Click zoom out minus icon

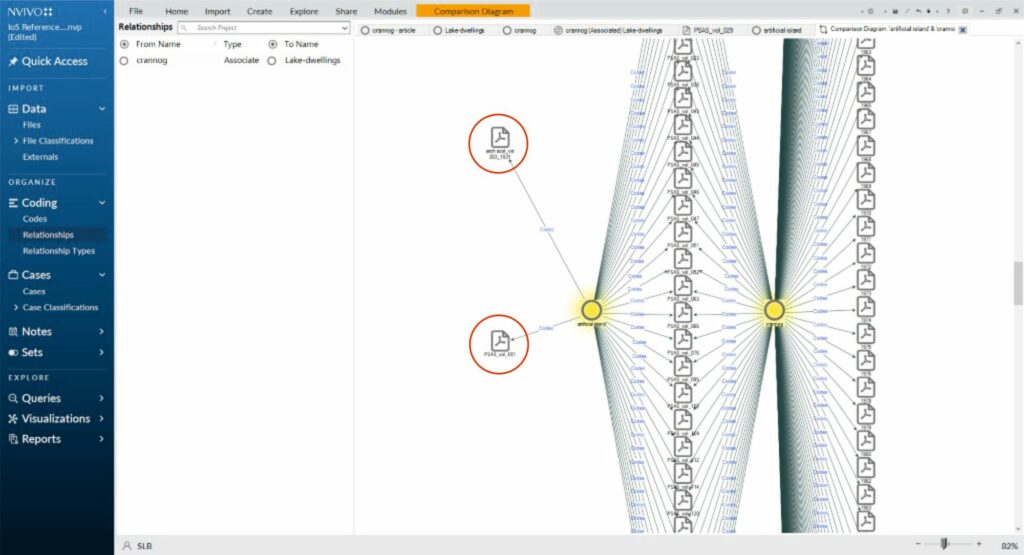[918, 544]
